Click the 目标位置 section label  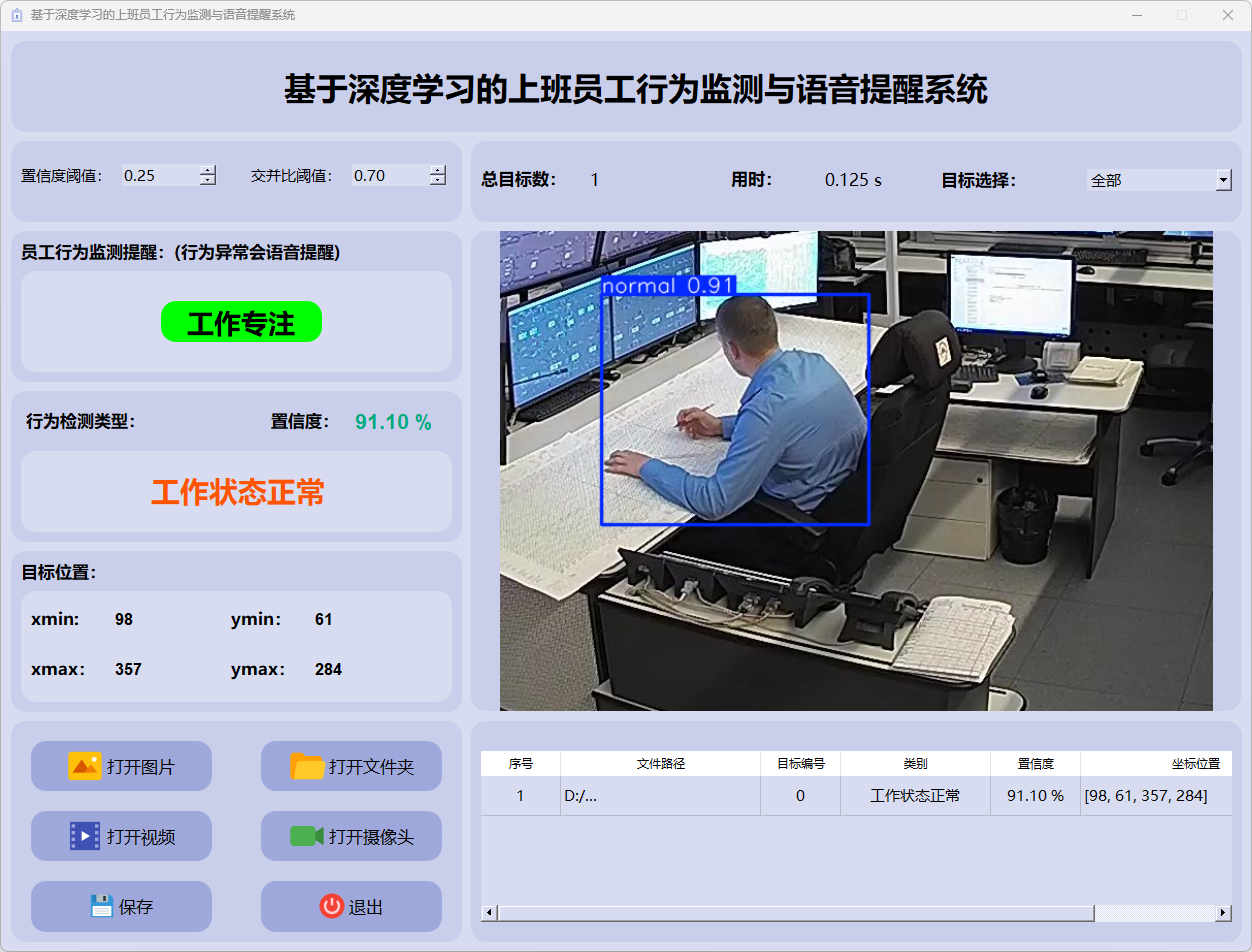coord(59,573)
